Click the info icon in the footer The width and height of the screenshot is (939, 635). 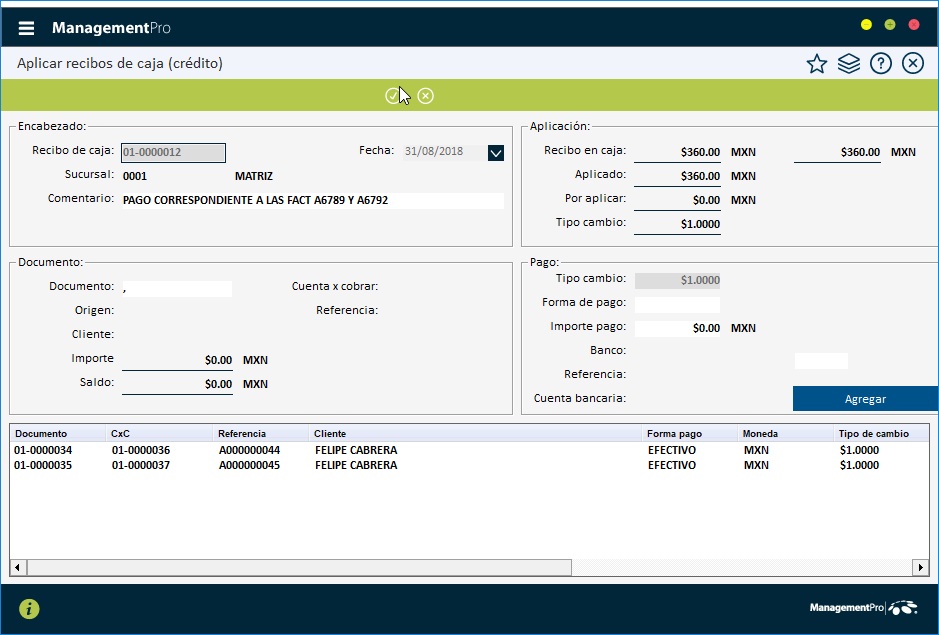pos(29,609)
